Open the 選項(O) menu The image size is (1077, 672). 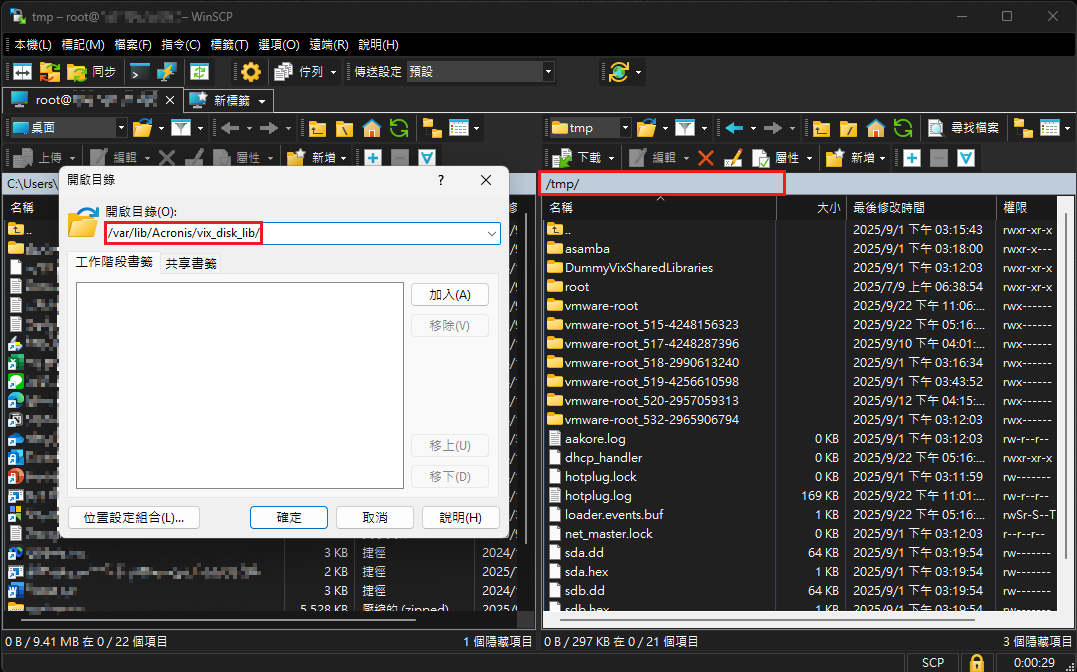pos(279,45)
